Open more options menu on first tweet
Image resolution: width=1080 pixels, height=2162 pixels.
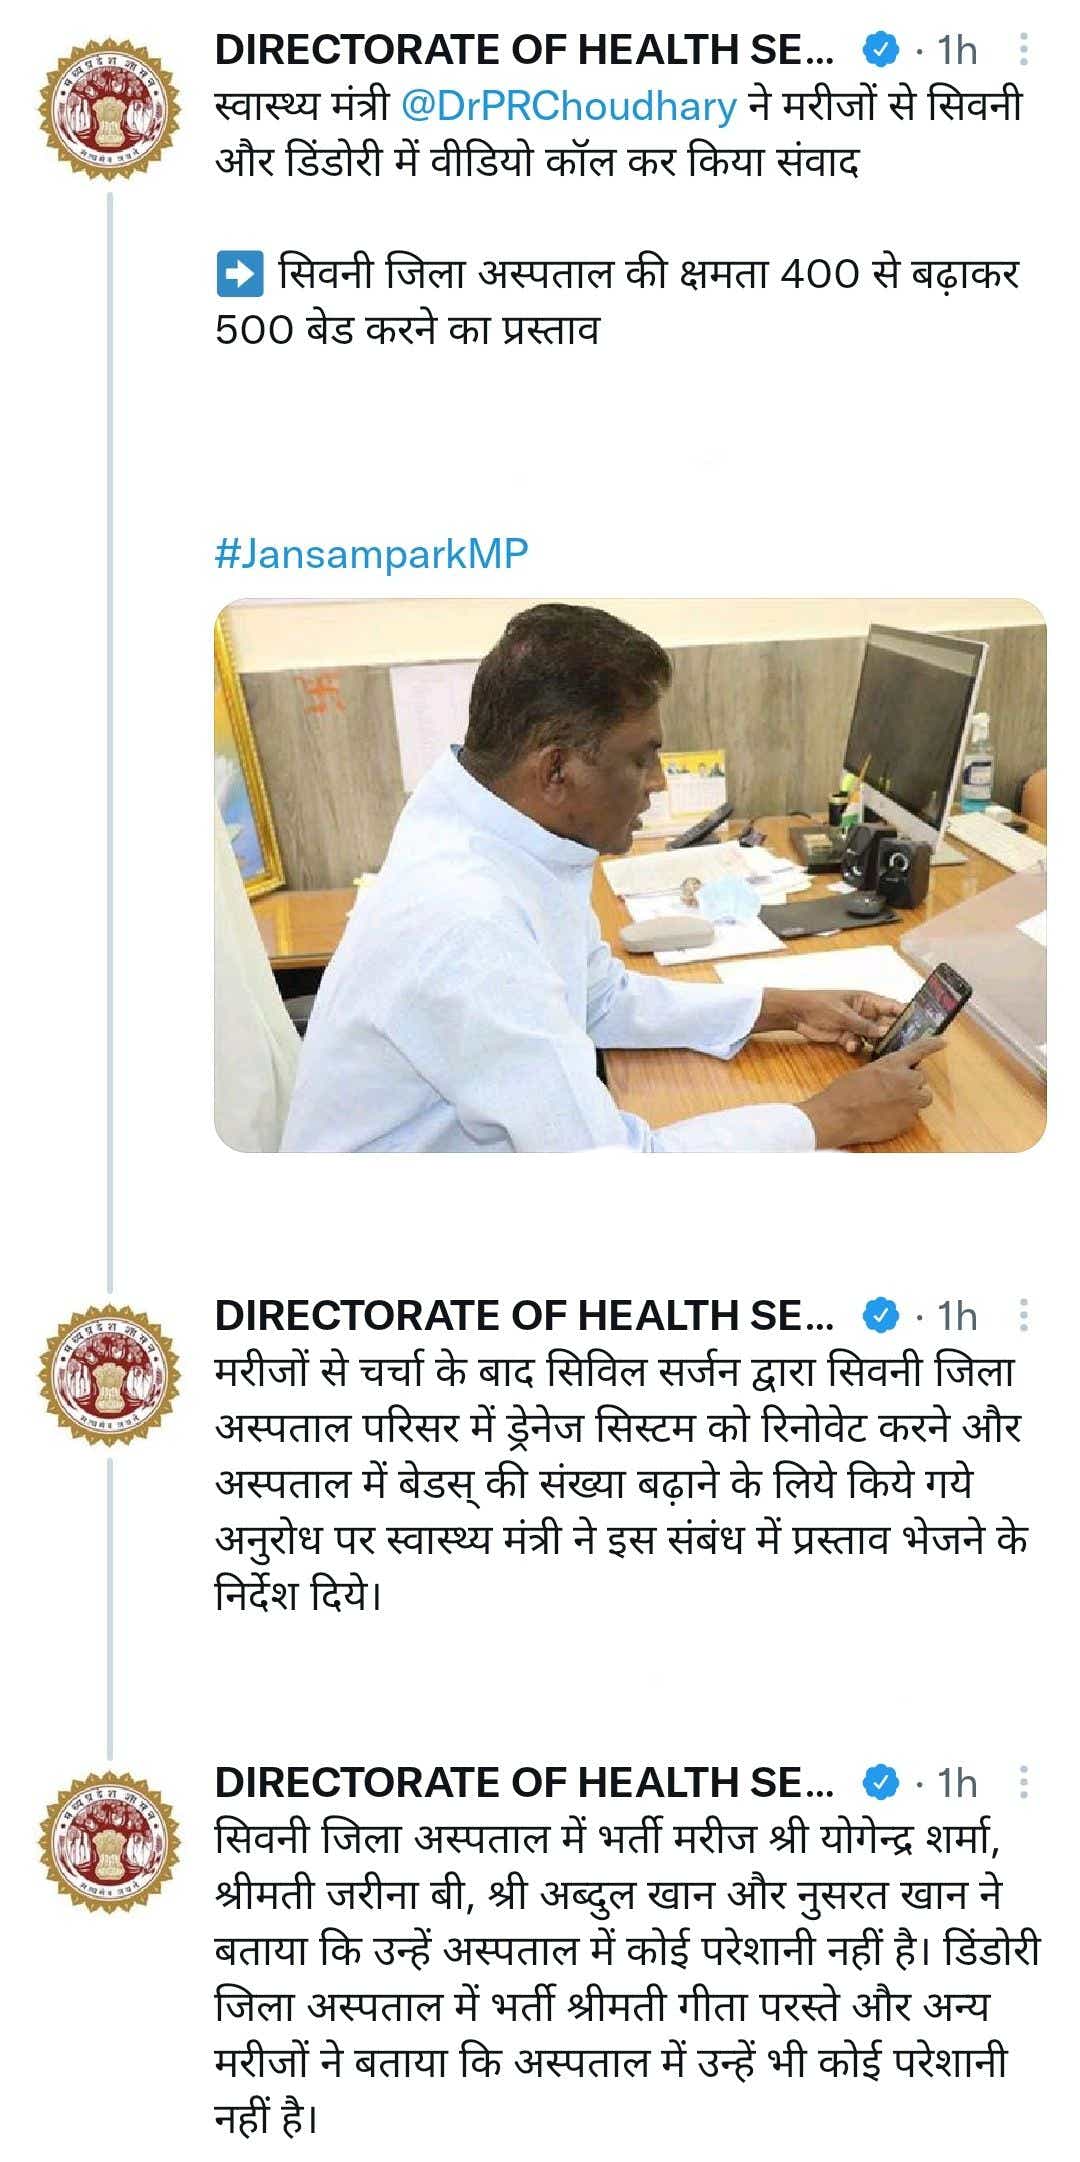(x=1023, y=50)
